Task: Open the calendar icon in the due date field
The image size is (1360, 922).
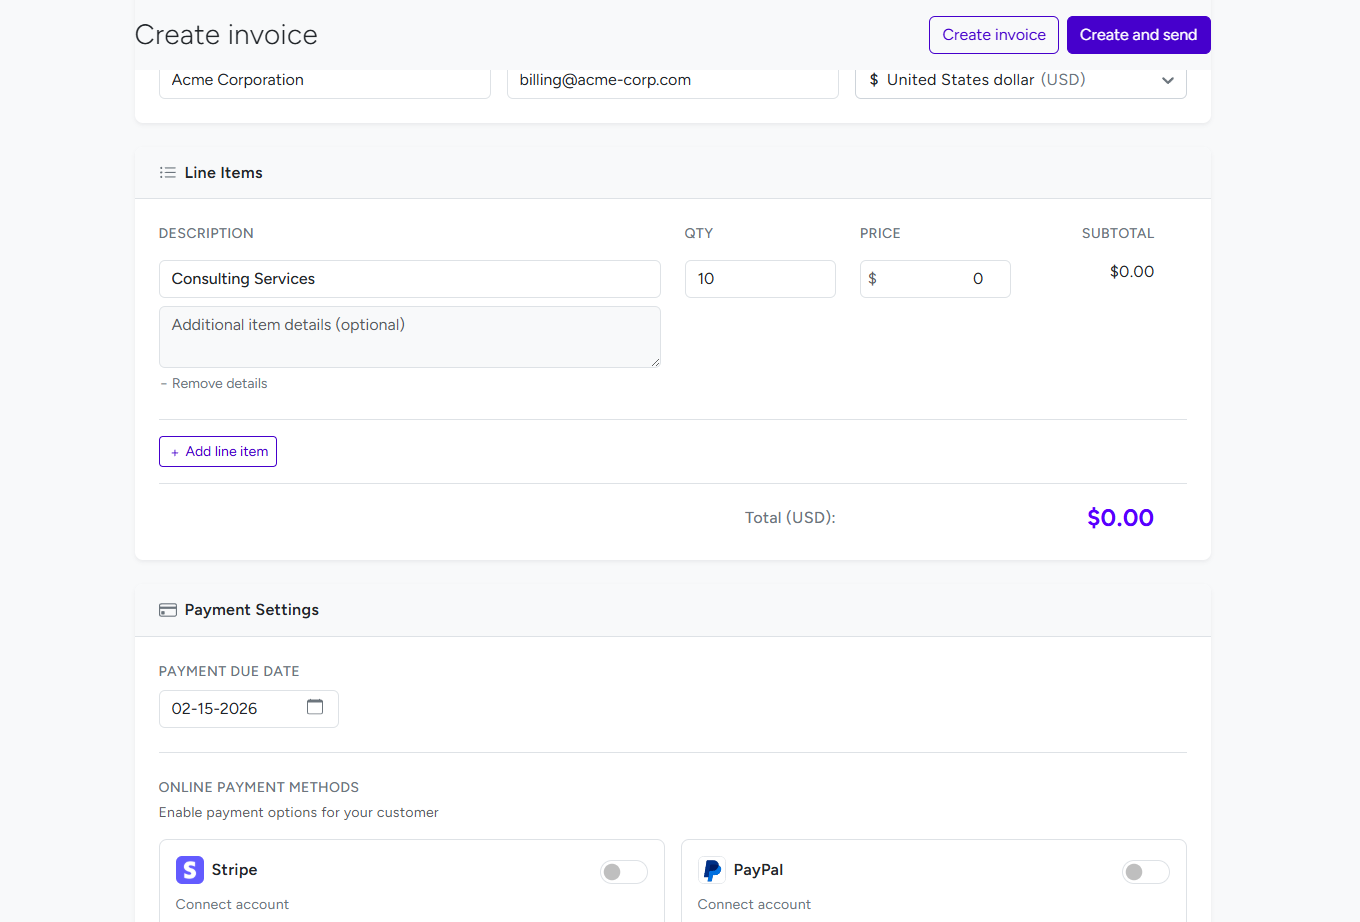Action: 315,706
